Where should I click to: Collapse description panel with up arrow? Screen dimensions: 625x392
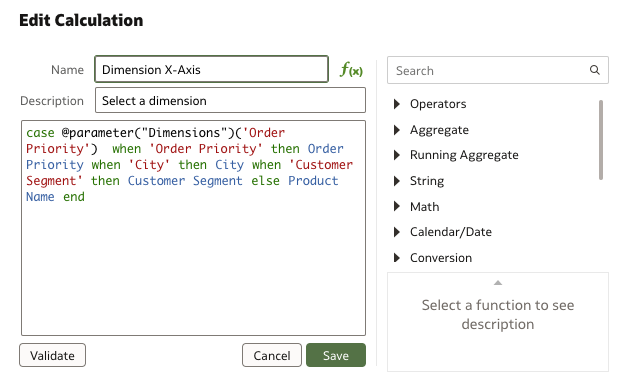point(498,283)
